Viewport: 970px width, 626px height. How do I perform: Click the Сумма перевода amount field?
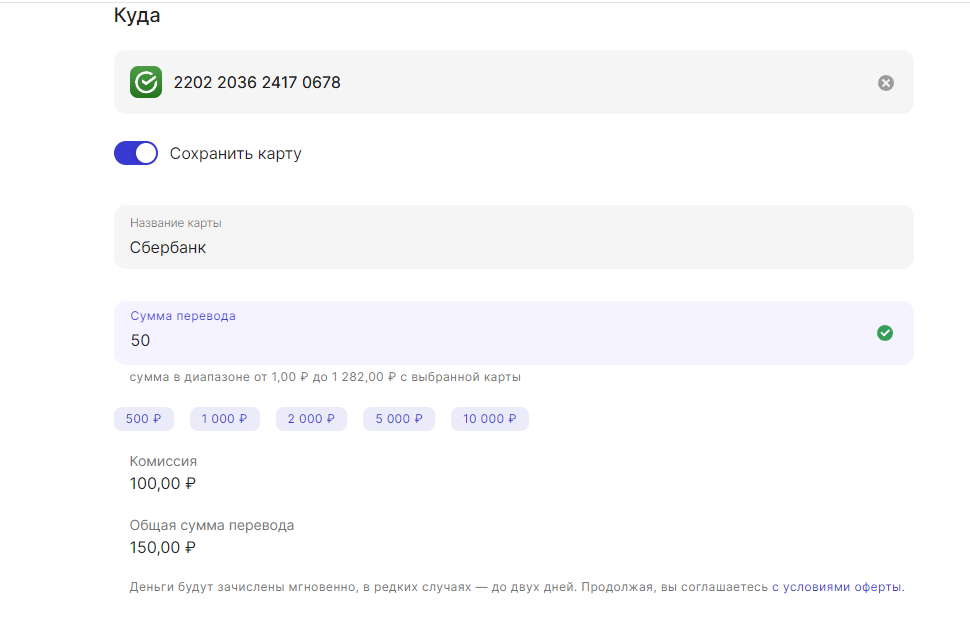tap(513, 333)
